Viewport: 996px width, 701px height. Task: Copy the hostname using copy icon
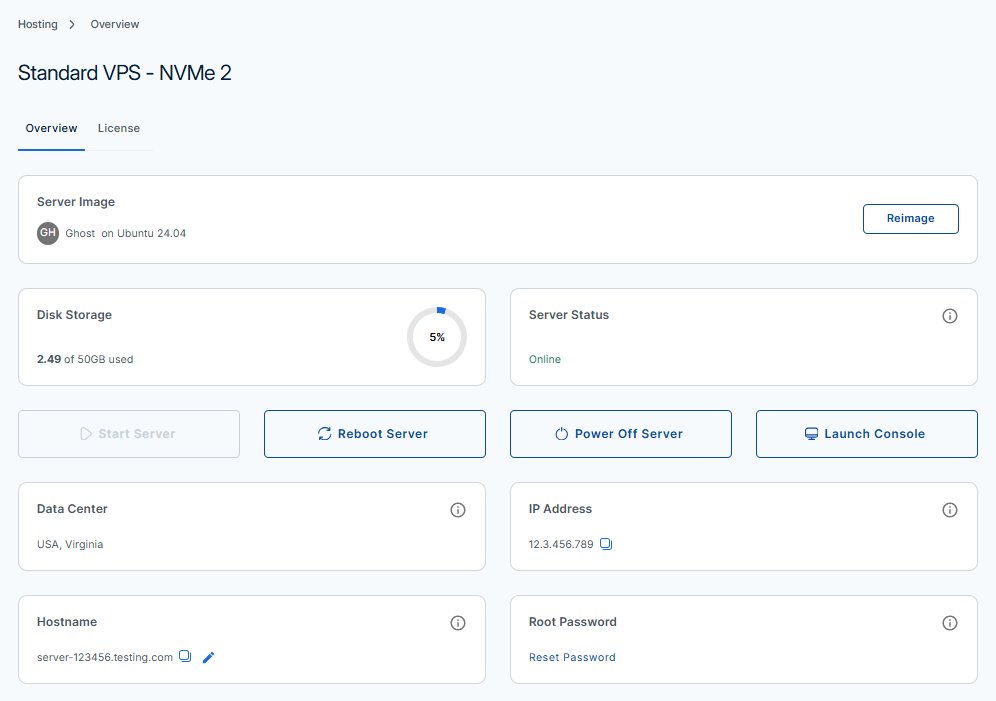185,656
